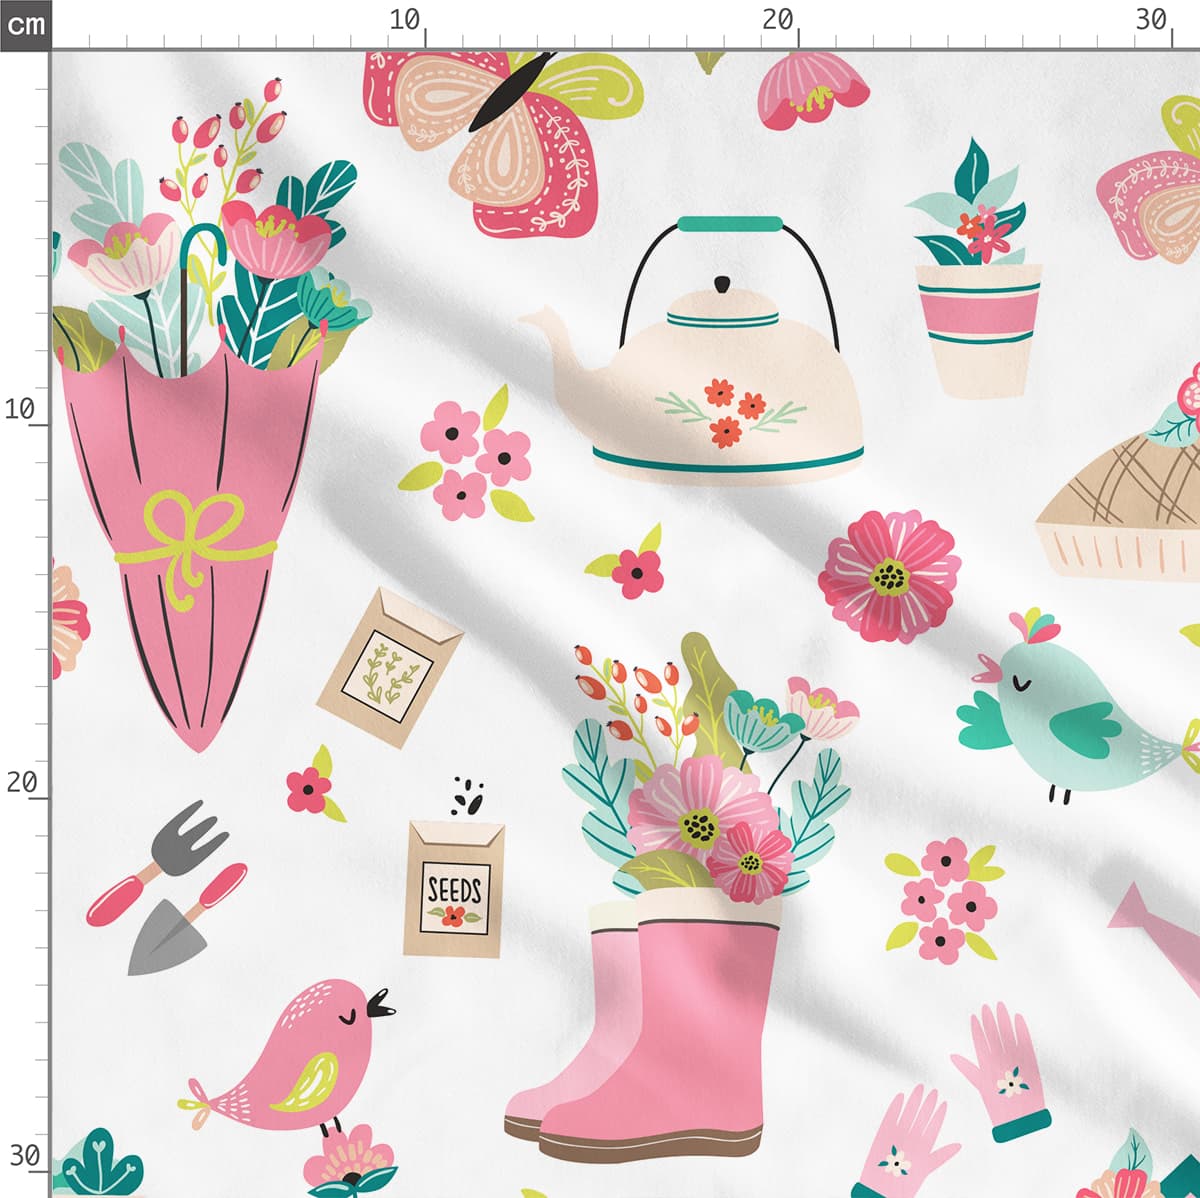The image size is (1200, 1198).
Task: Click the 10 mark on the vertical ruler
Action: pyautogui.click(x=20, y=408)
